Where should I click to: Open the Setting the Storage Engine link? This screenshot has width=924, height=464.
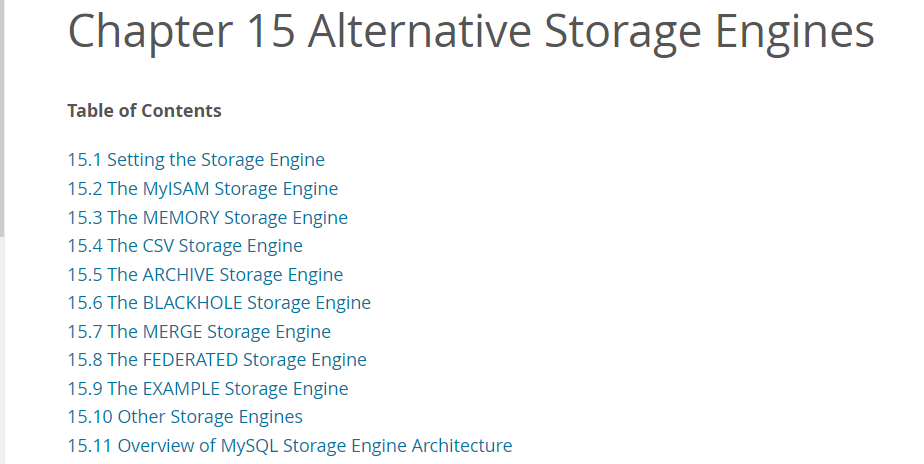[196, 160]
